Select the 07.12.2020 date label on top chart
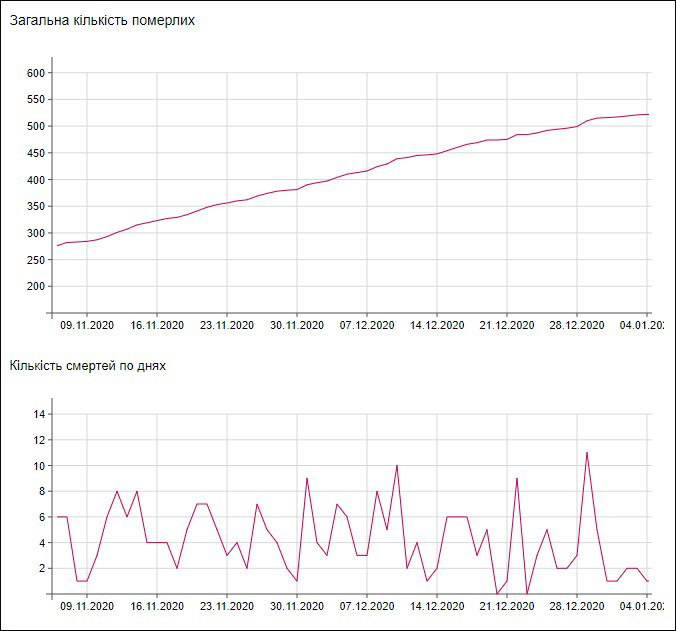The height and width of the screenshot is (631, 676). tap(367, 325)
